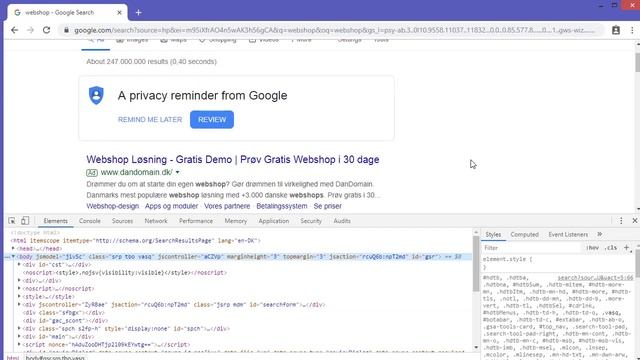Open the DevTools customize three-dot menu

click(621, 221)
